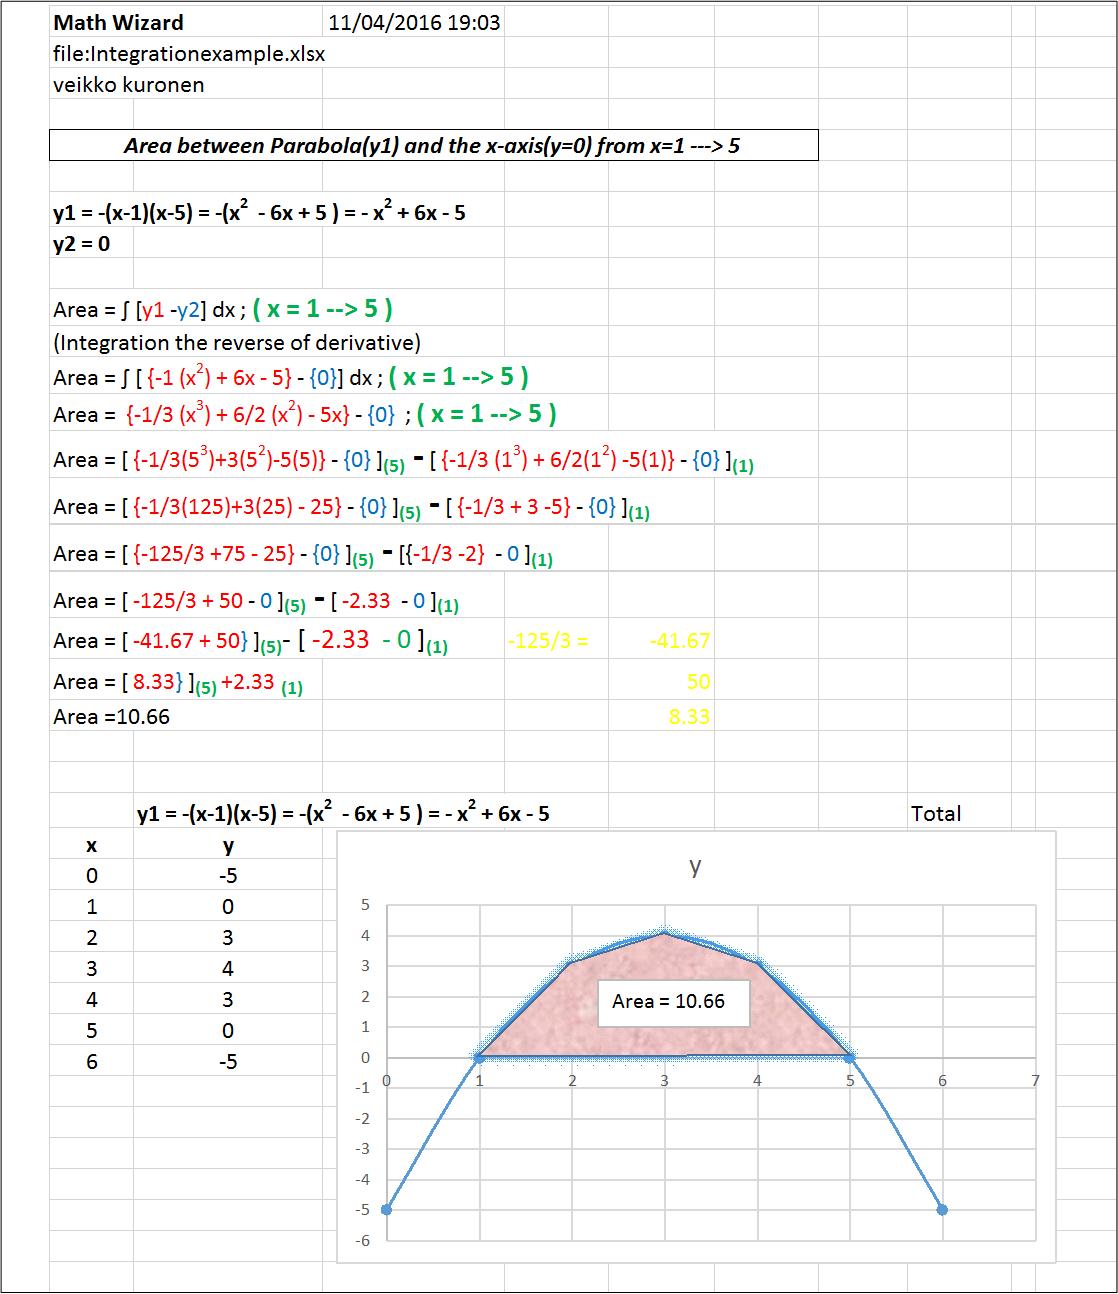Select the Area =10.66 result cell
This screenshot has width=1118, height=1294.
[x=112, y=717]
